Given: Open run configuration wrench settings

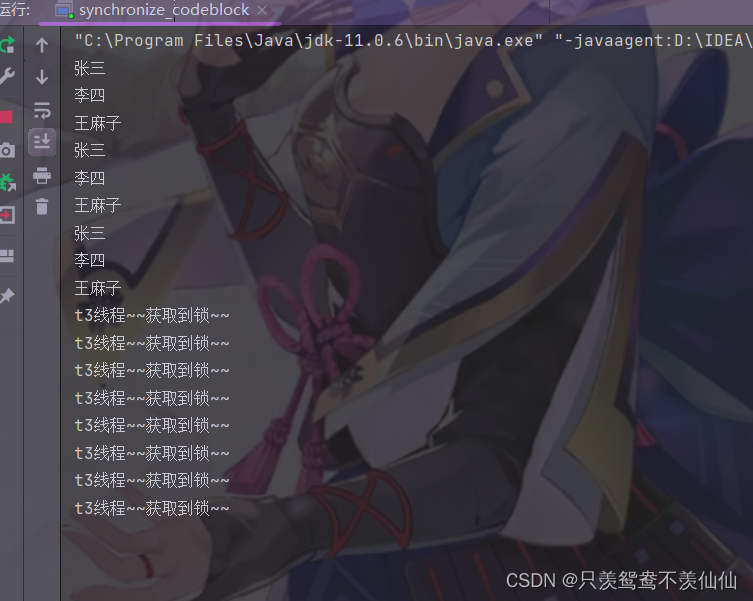Looking at the screenshot, I should [7, 76].
